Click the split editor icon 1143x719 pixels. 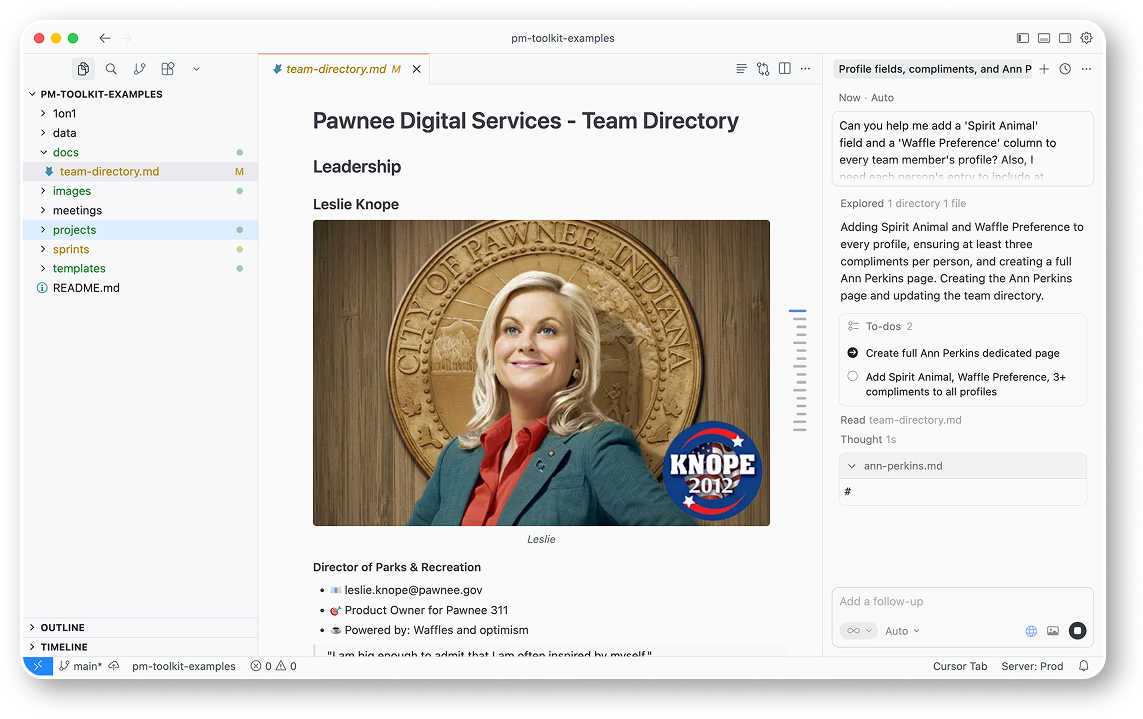pos(785,69)
